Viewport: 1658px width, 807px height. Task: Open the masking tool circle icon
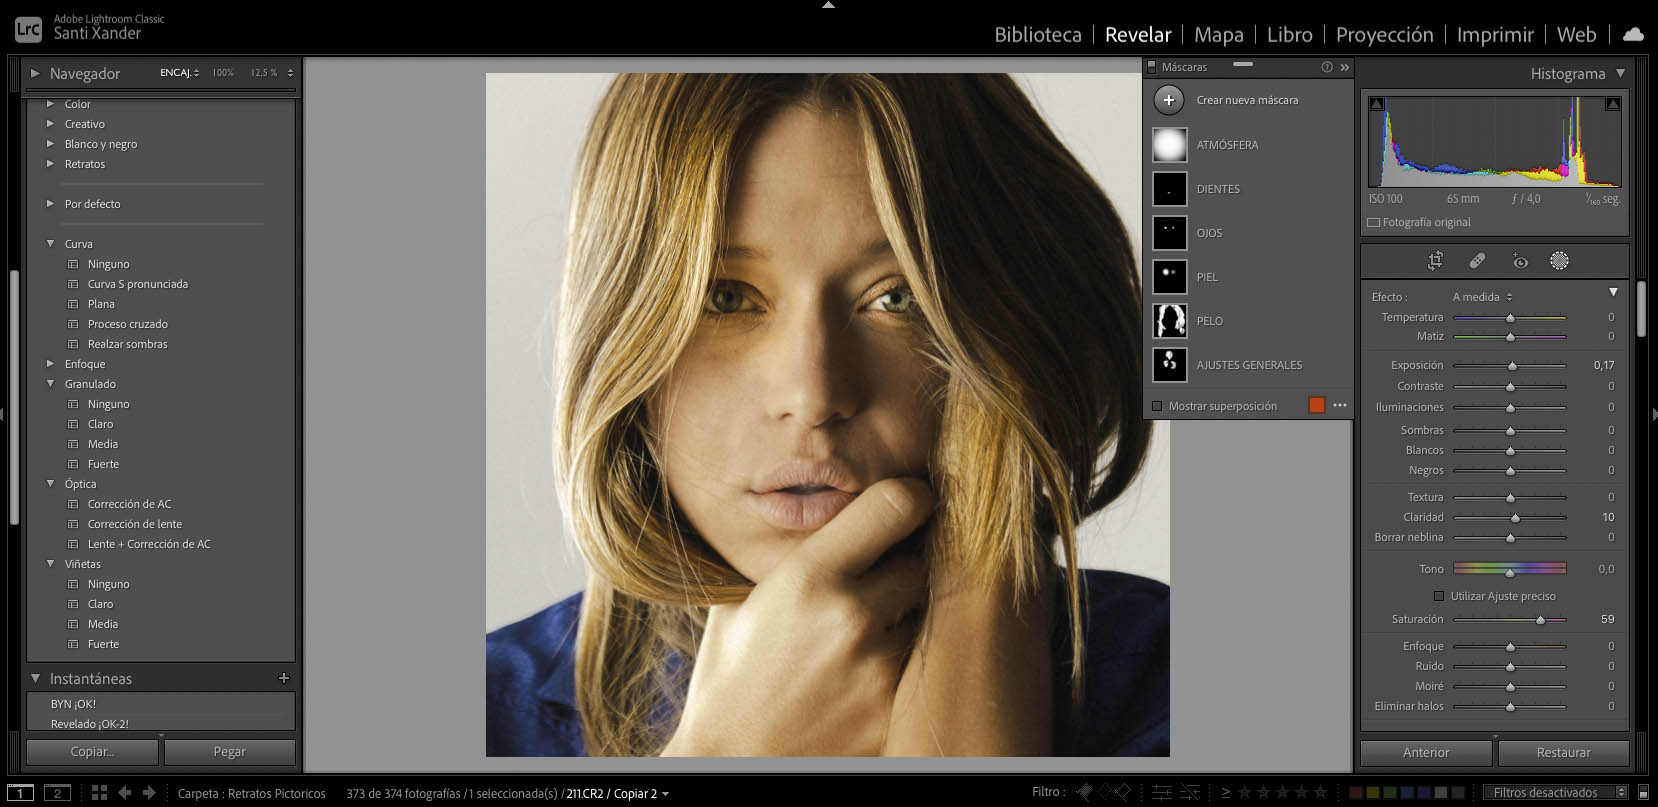(x=1559, y=261)
